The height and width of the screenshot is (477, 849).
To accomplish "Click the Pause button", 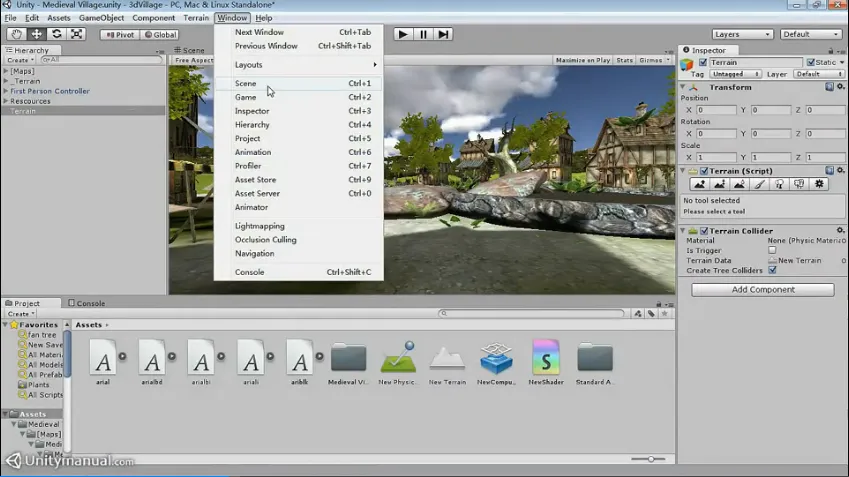I will pos(423,34).
